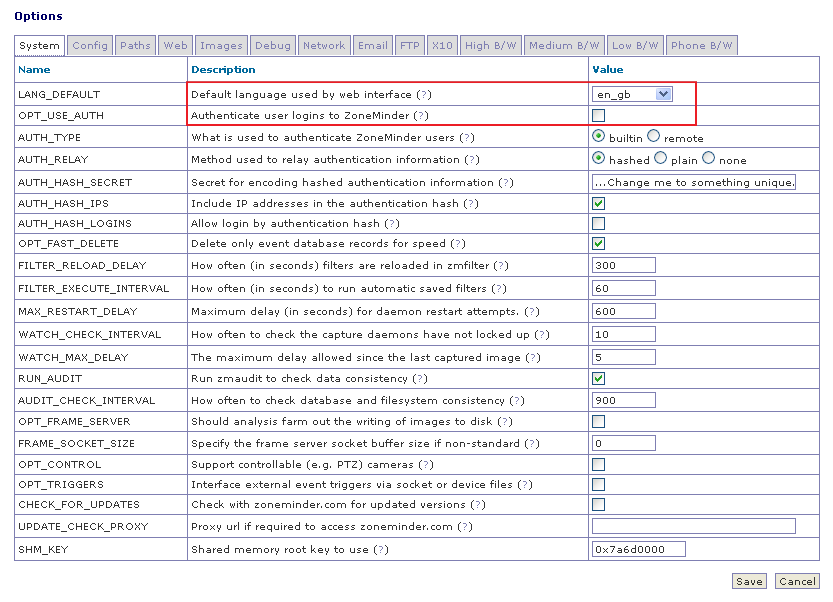Enable the CHECK_FOR_UPDATES checkbox
This screenshot has width=833, height=602.
pyautogui.click(x=598, y=505)
